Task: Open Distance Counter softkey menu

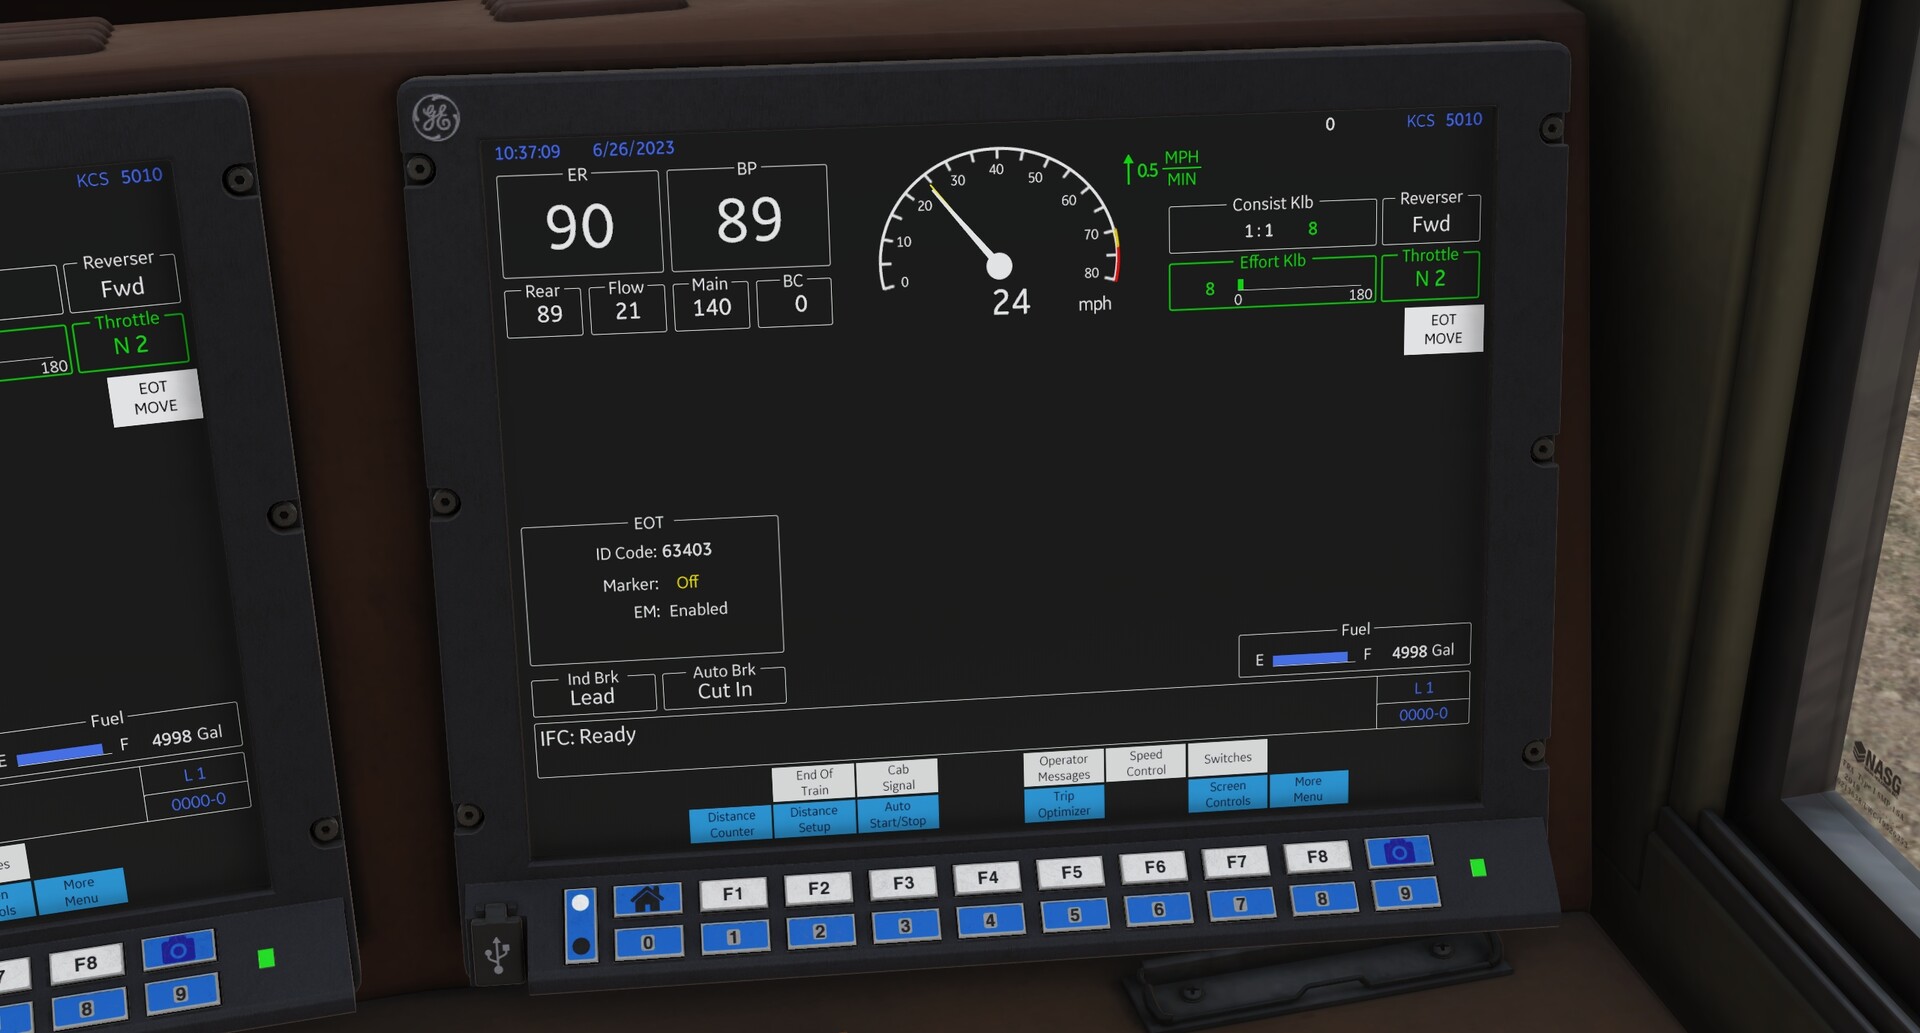Action: [731, 824]
